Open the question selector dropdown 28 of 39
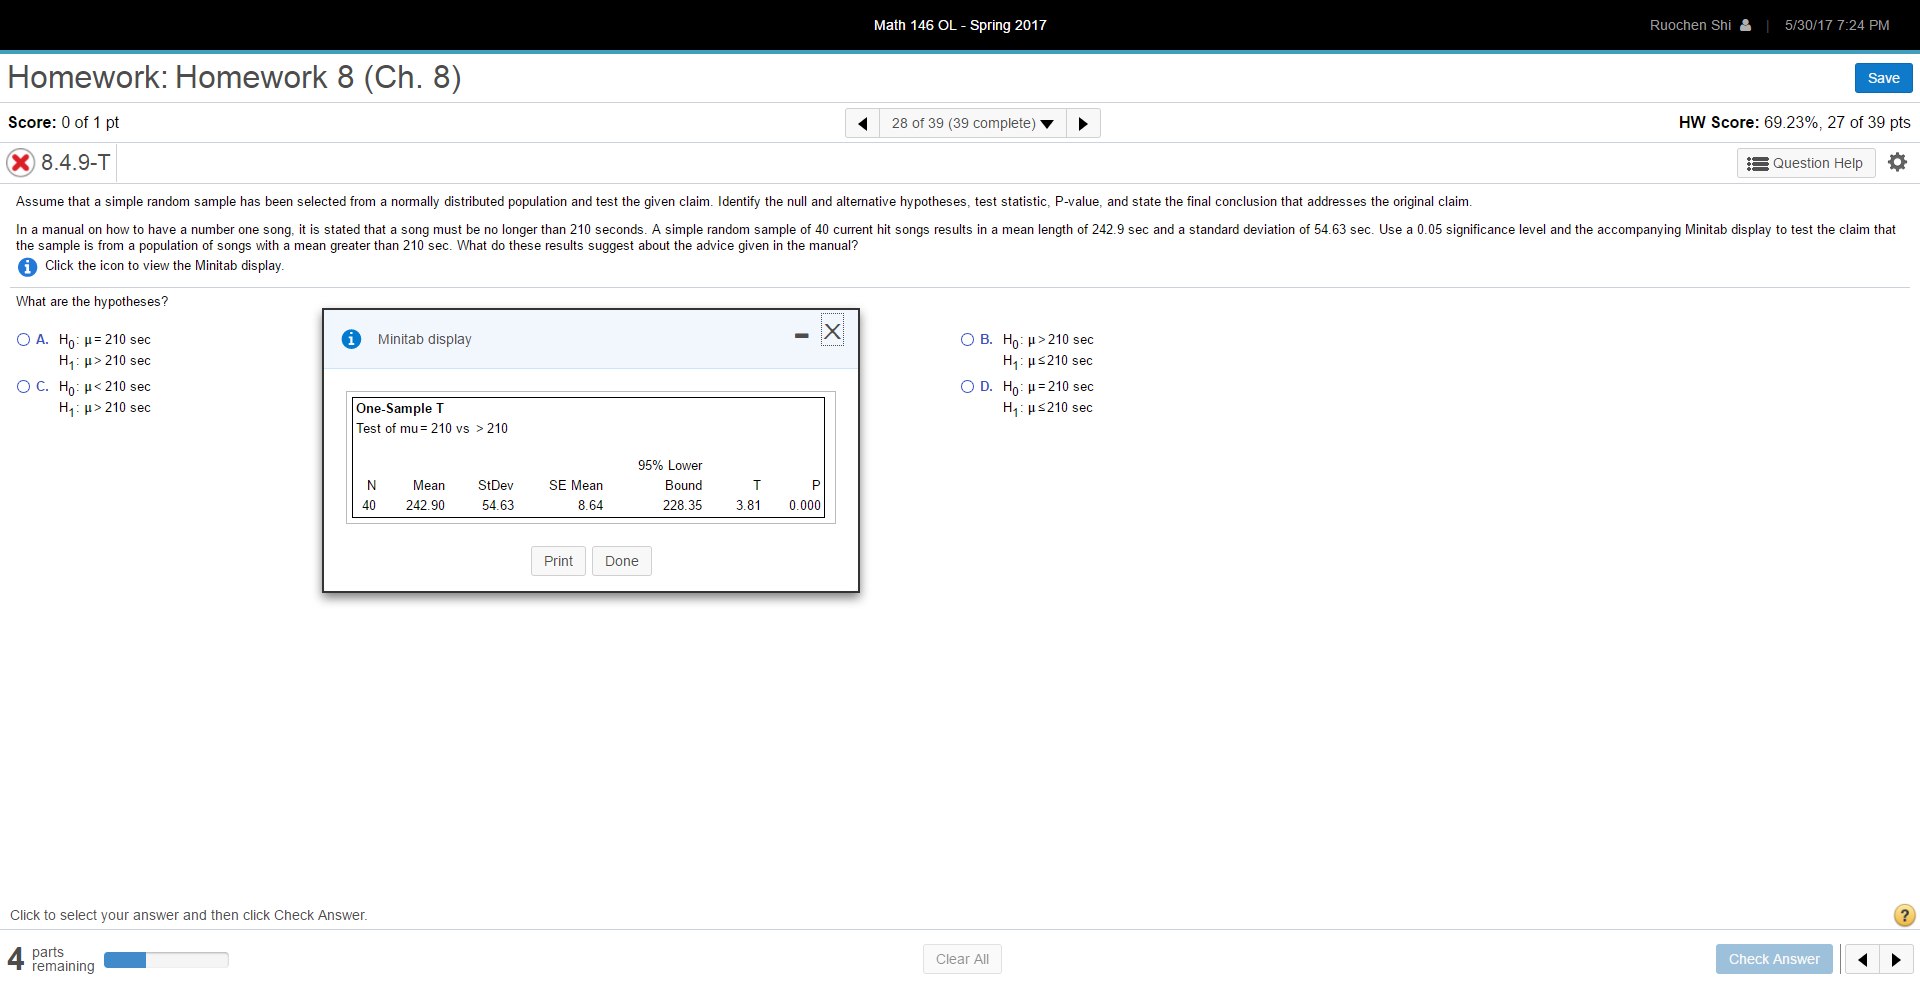Image resolution: width=1920 pixels, height=989 pixels. (972, 123)
